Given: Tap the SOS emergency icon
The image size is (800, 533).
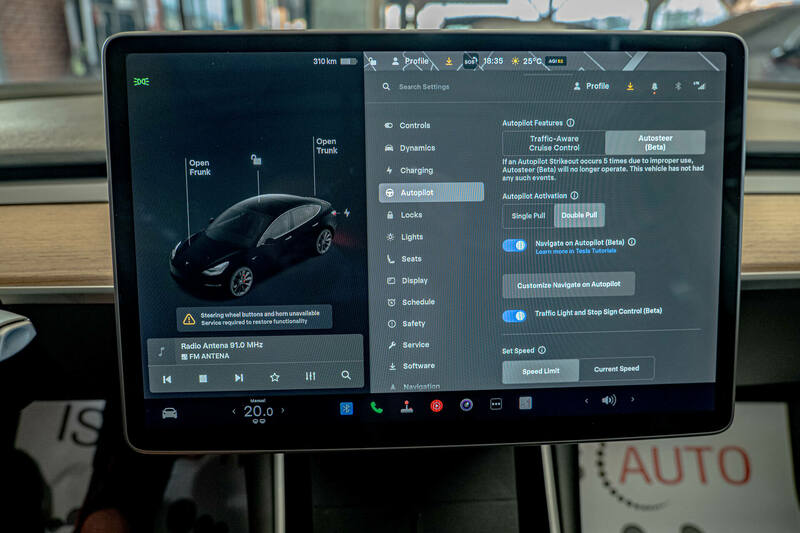Looking at the screenshot, I should 470,62.
